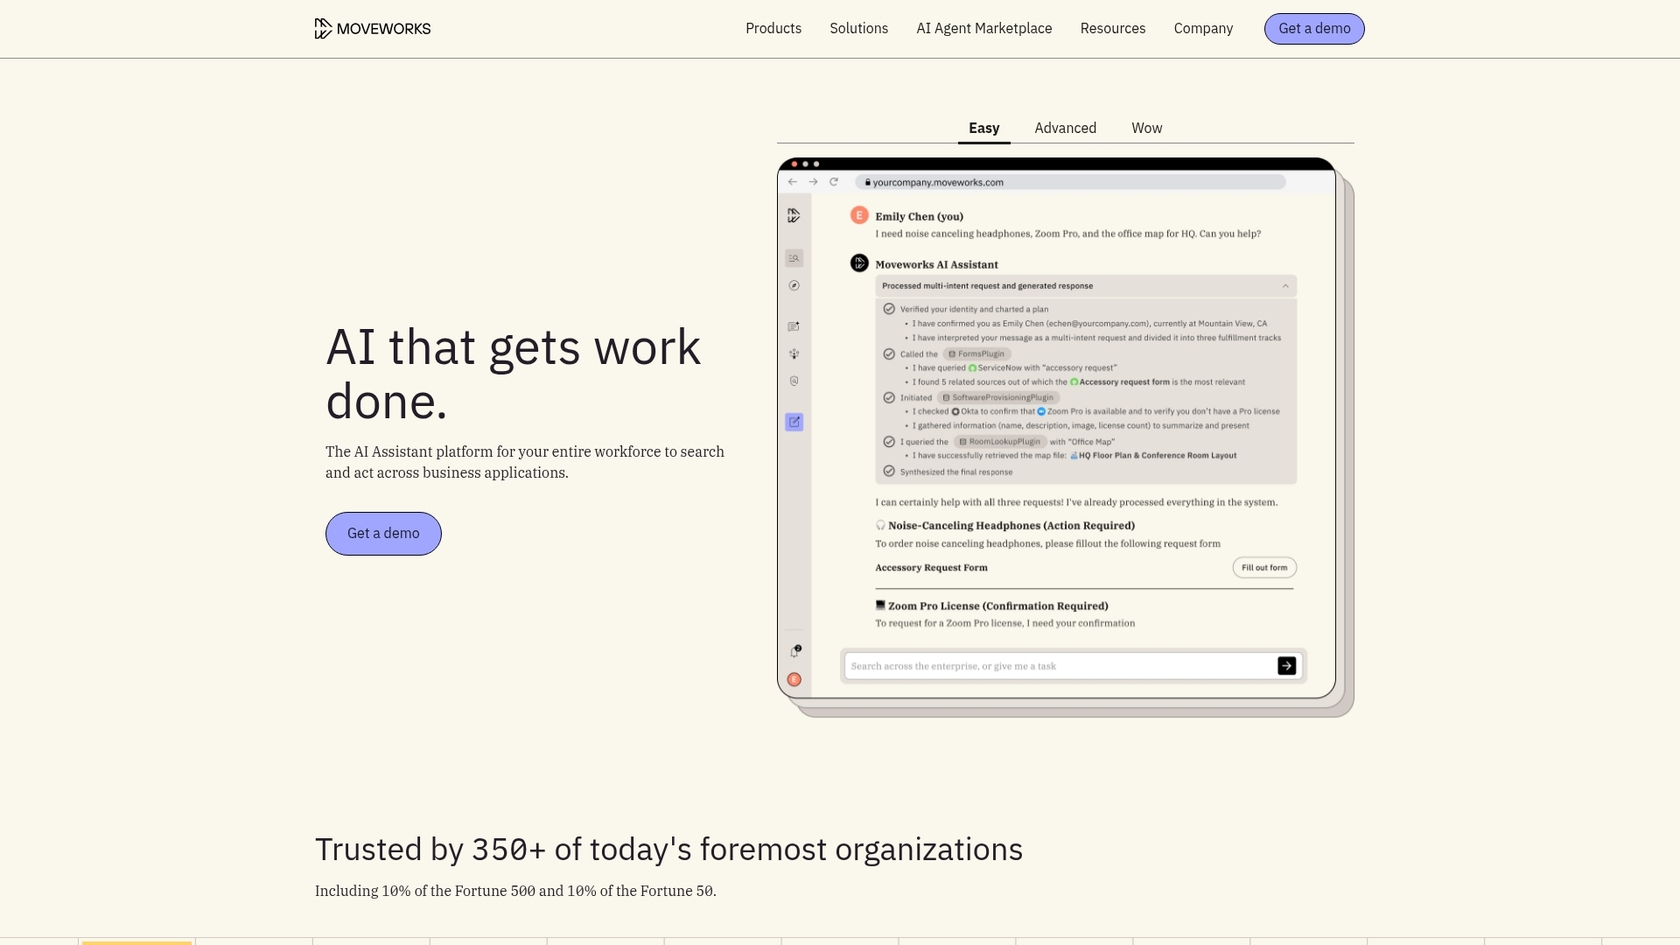The width and height of the screenshot is (1680, 945).
Task: Switch to the Advanced tab
Action: (1064, 128)
